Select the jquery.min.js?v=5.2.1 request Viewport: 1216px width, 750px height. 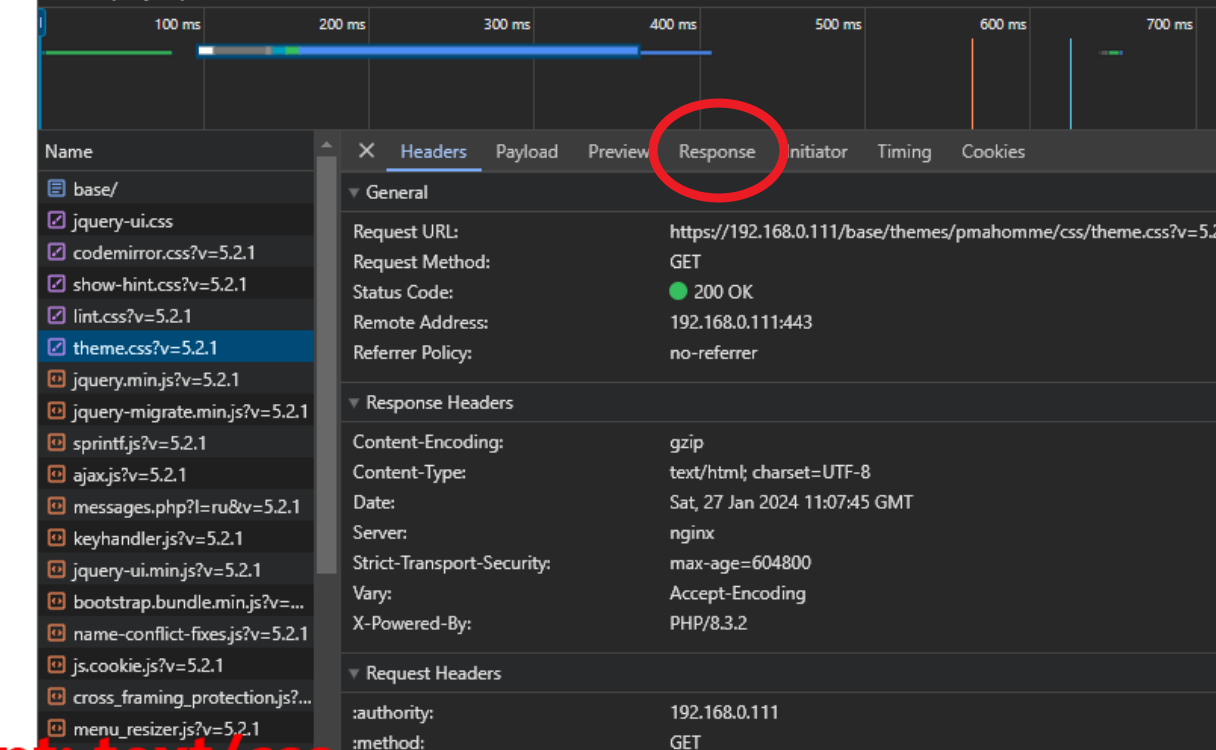tap(176, 380)
